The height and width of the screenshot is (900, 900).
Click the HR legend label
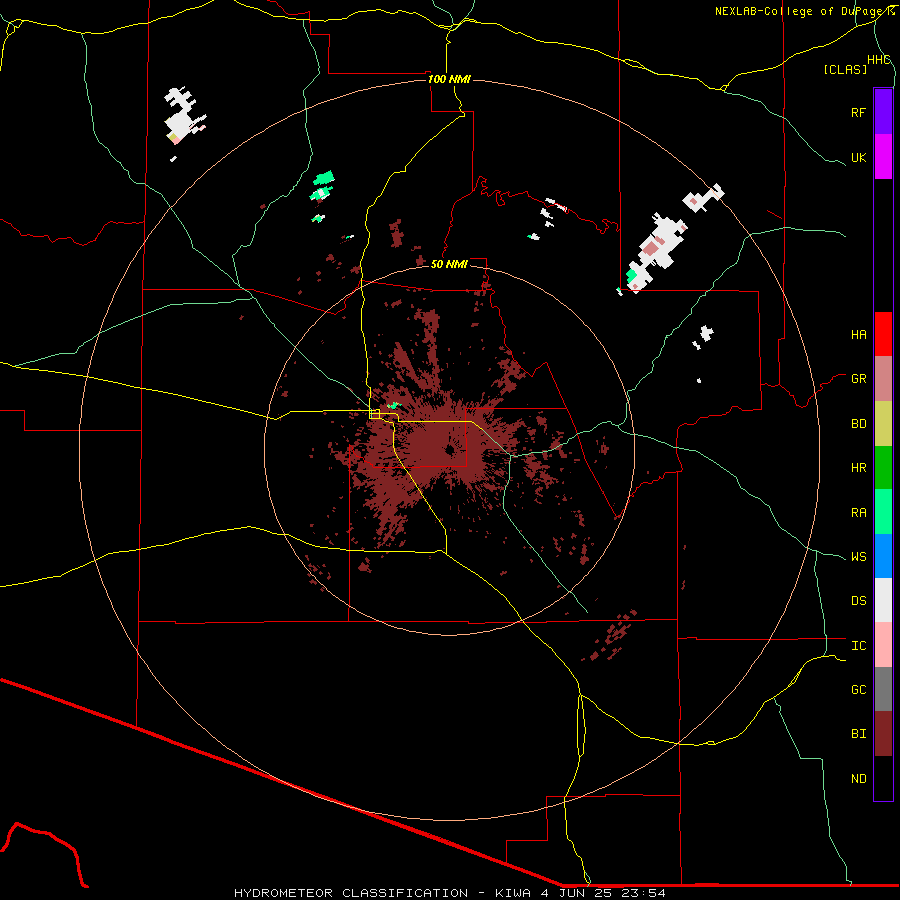[858, 468]
